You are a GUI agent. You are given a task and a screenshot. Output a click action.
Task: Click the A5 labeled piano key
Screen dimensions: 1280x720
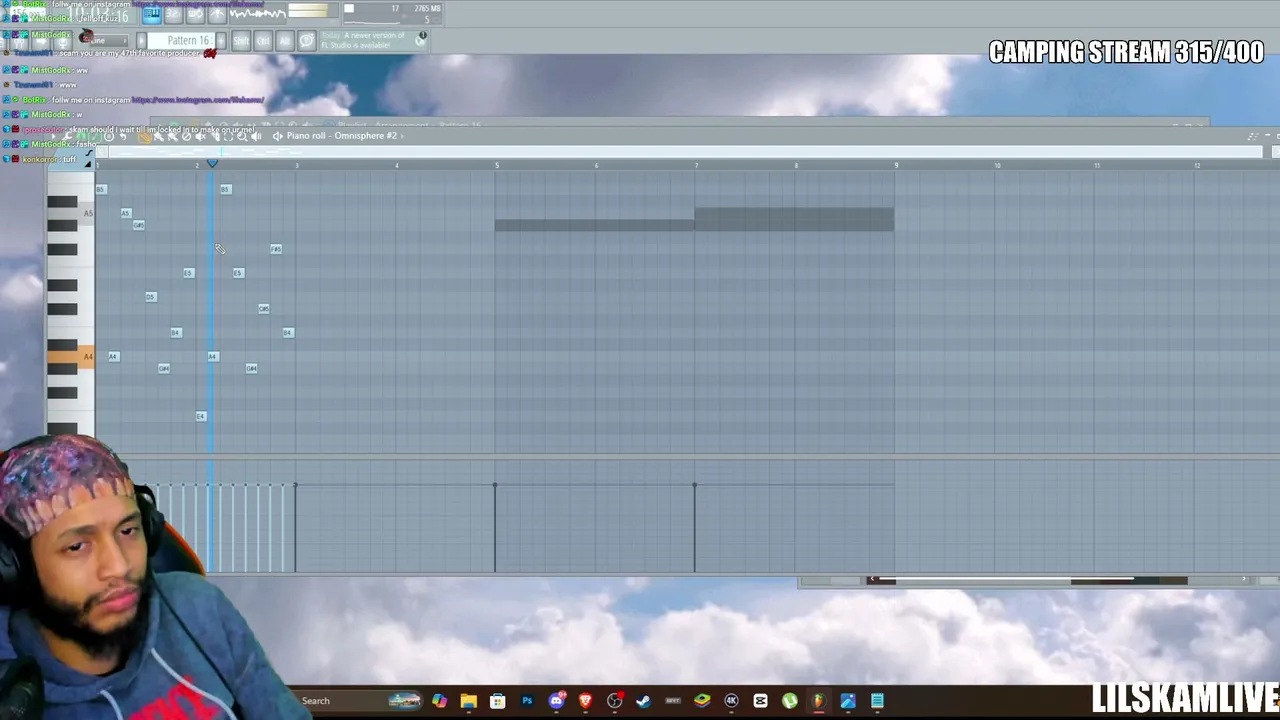click(71, 213)
